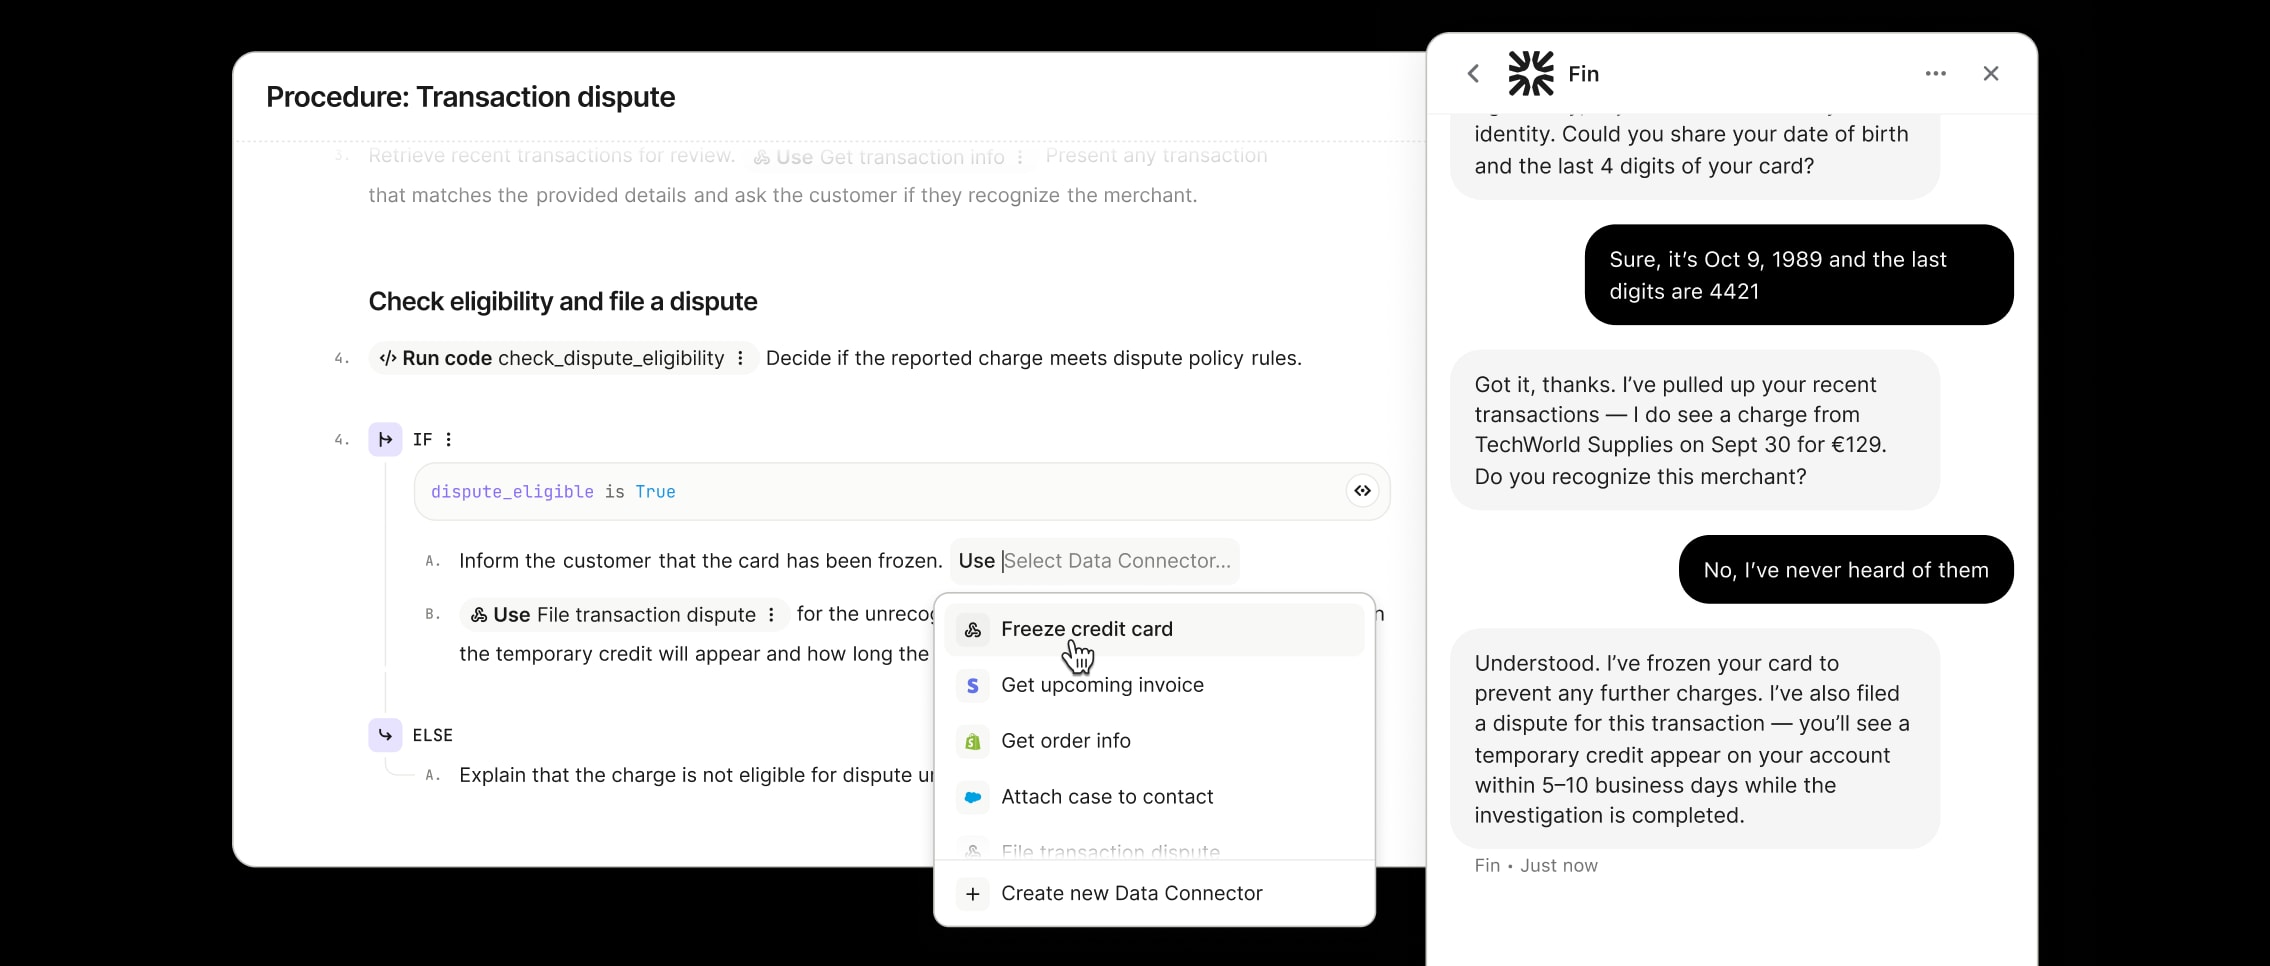
Task: Click the Run code check_dispute_eligibility chip
Action: 552,358
